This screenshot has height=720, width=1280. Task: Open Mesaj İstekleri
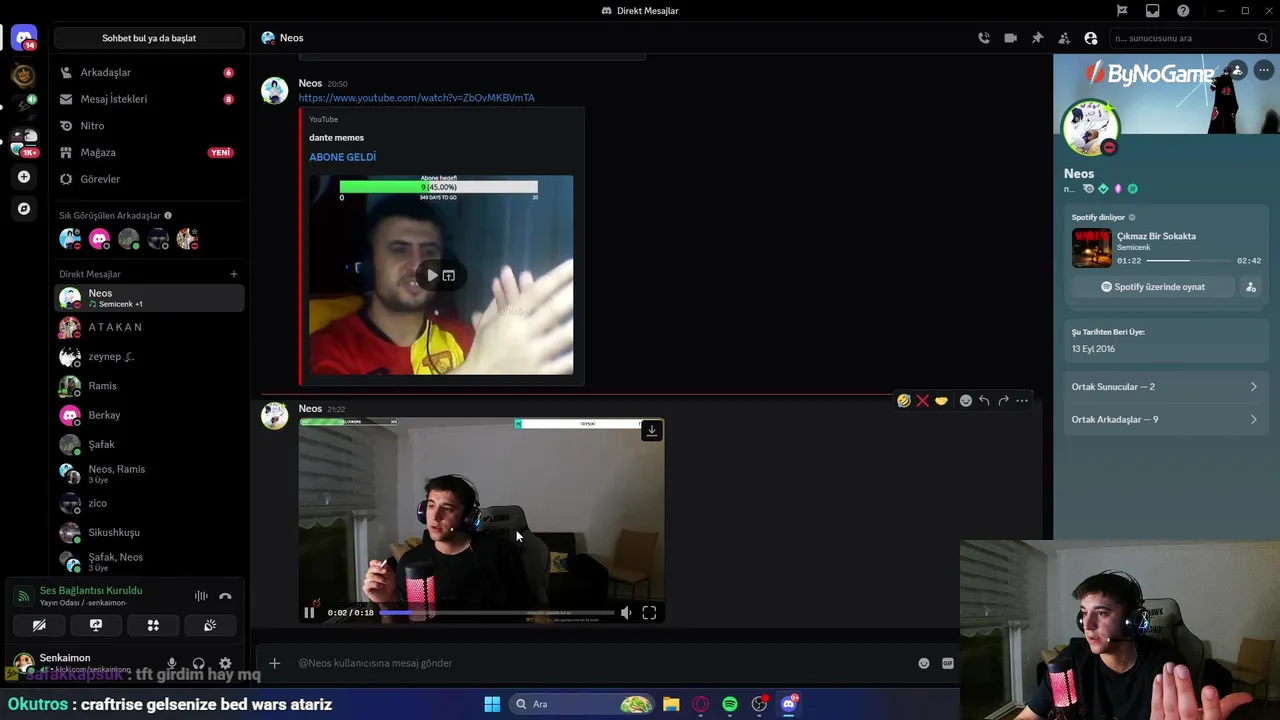tap(149, 99)
